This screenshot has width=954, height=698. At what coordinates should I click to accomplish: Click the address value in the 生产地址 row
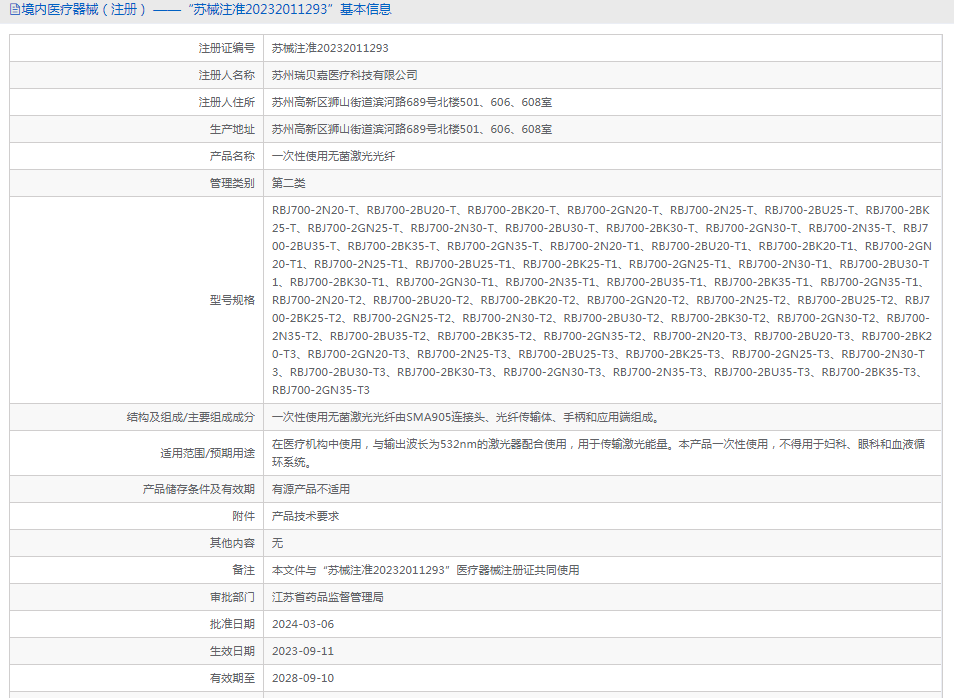point(412,129)
